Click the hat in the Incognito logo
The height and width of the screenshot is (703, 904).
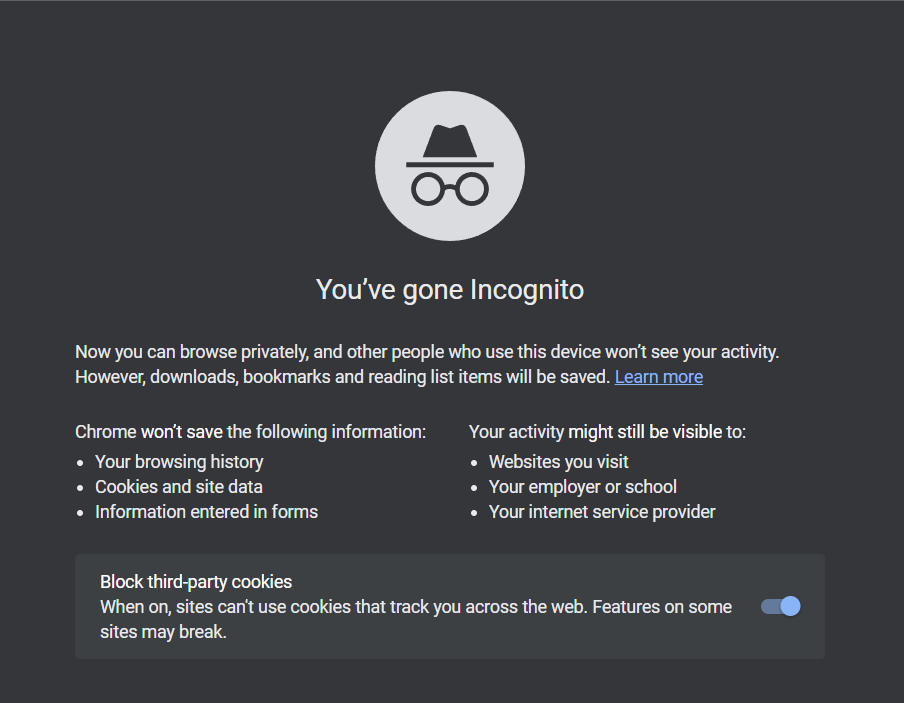pos(450,146)
